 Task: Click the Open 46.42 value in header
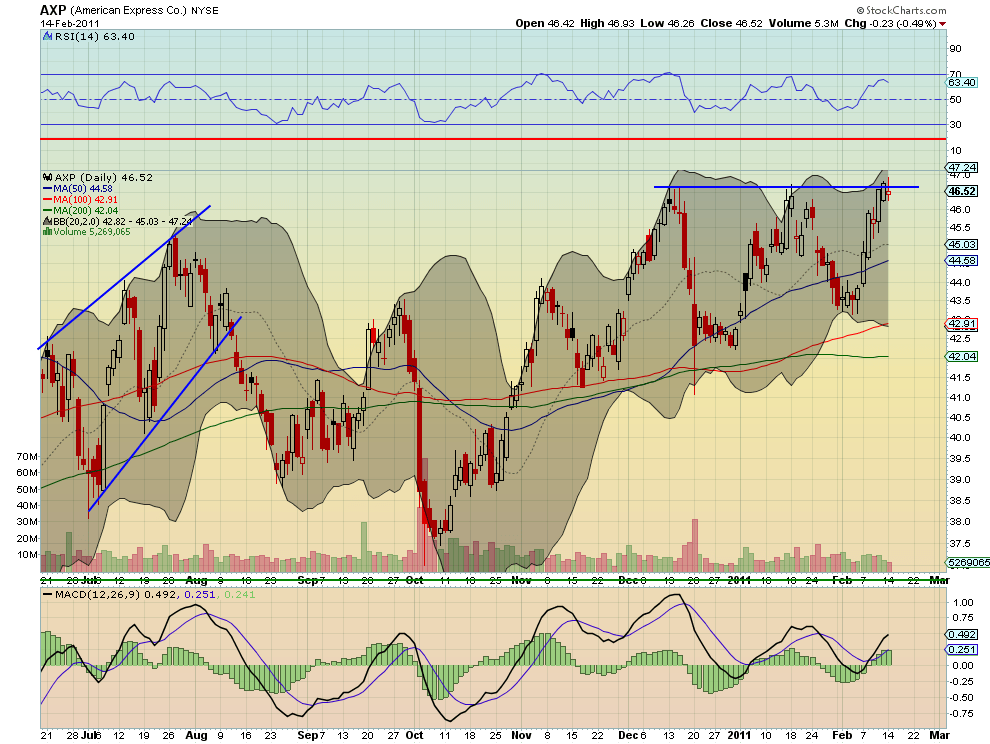(x=545, y=23)
